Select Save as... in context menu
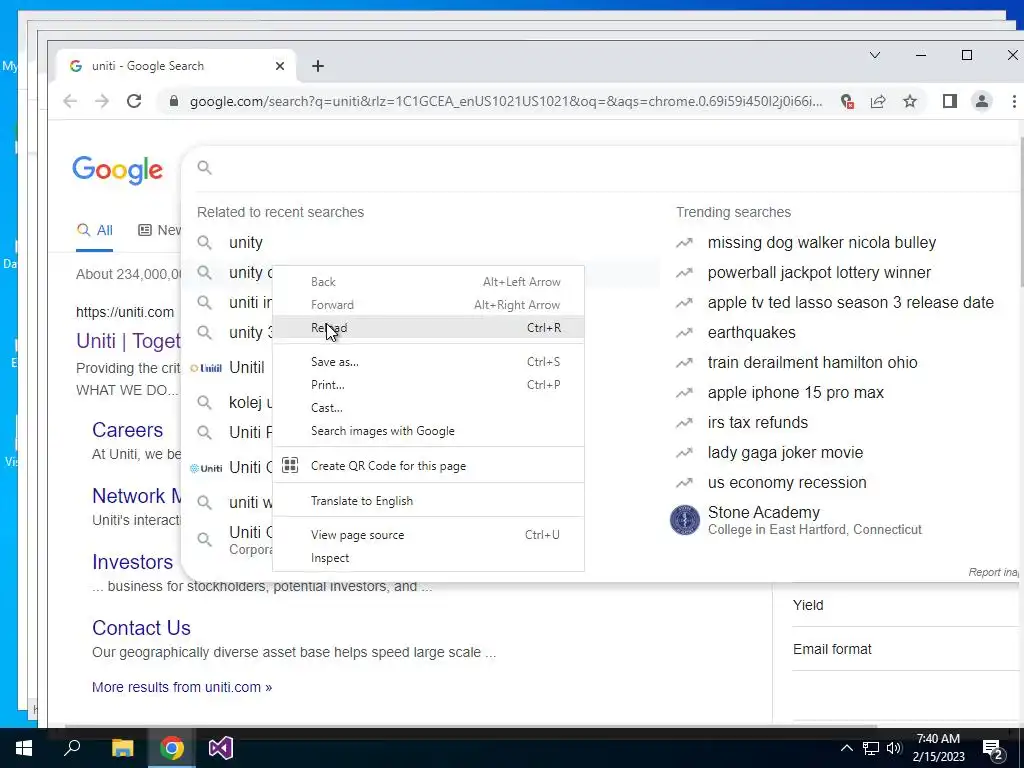 click(428, 362)
